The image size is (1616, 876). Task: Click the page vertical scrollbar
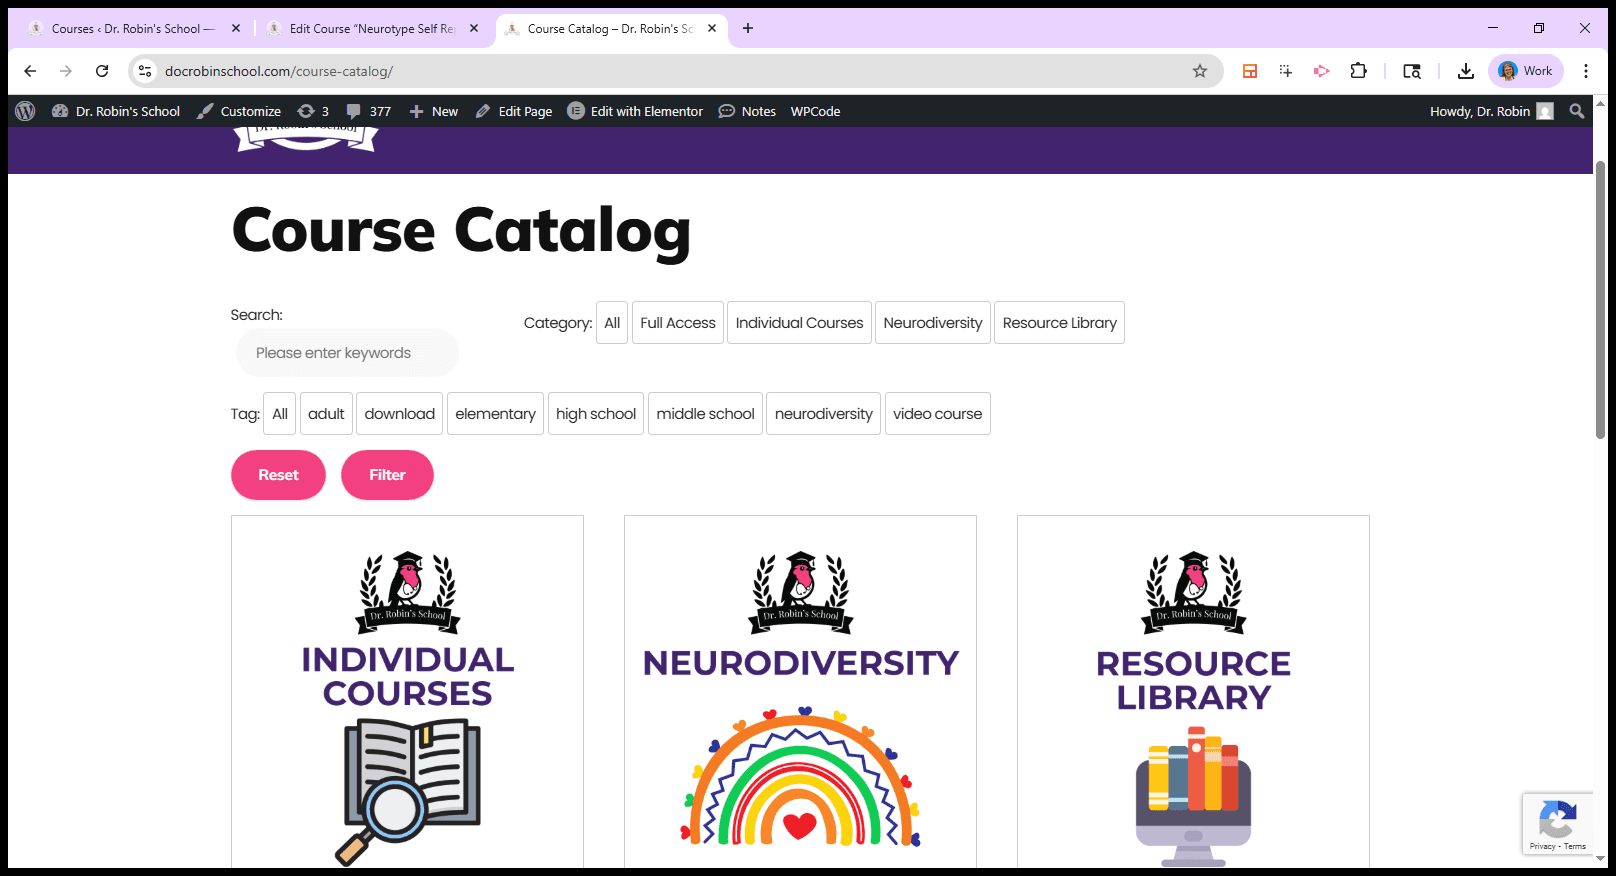tap(1600, 300)
